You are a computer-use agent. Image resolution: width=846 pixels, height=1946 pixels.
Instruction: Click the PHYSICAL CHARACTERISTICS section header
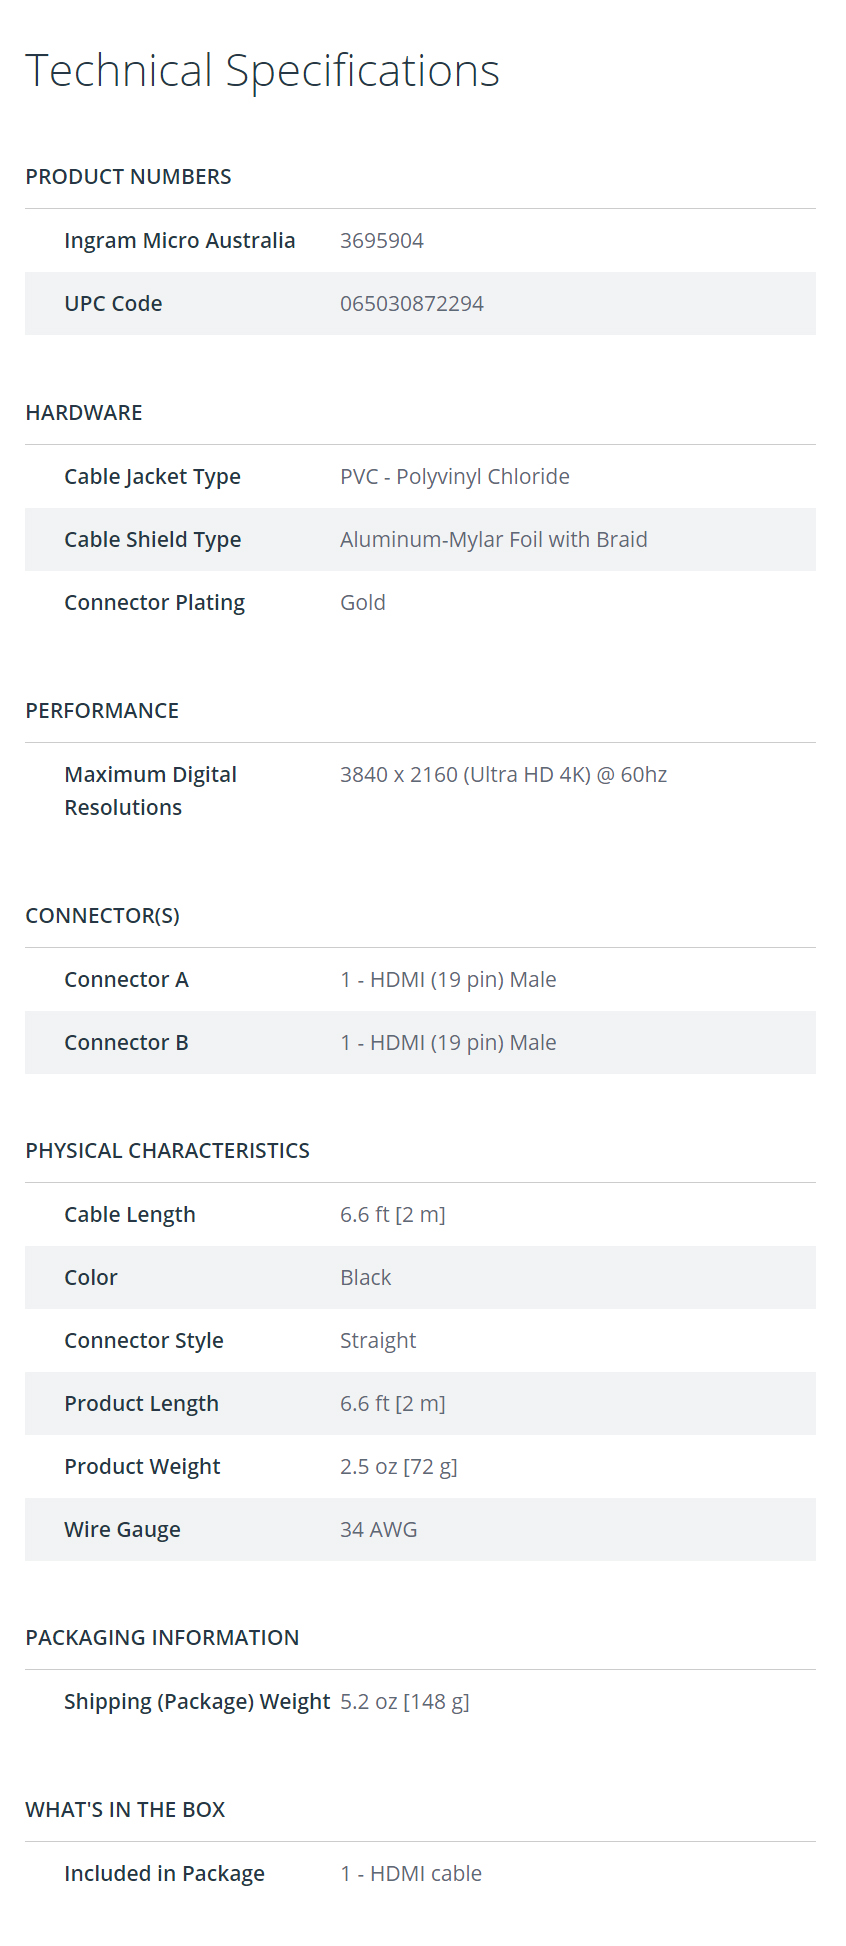point(167,1151)
